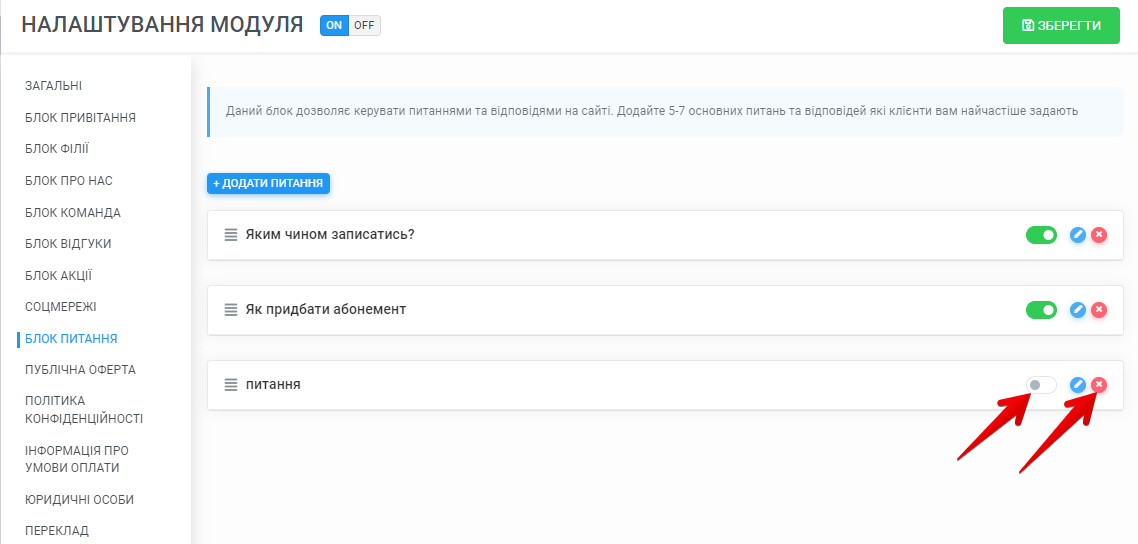Turn off the "Як придбати абонемент" switch
The height and width of the screenshot is (544, 1138).
pos(1041,310)
